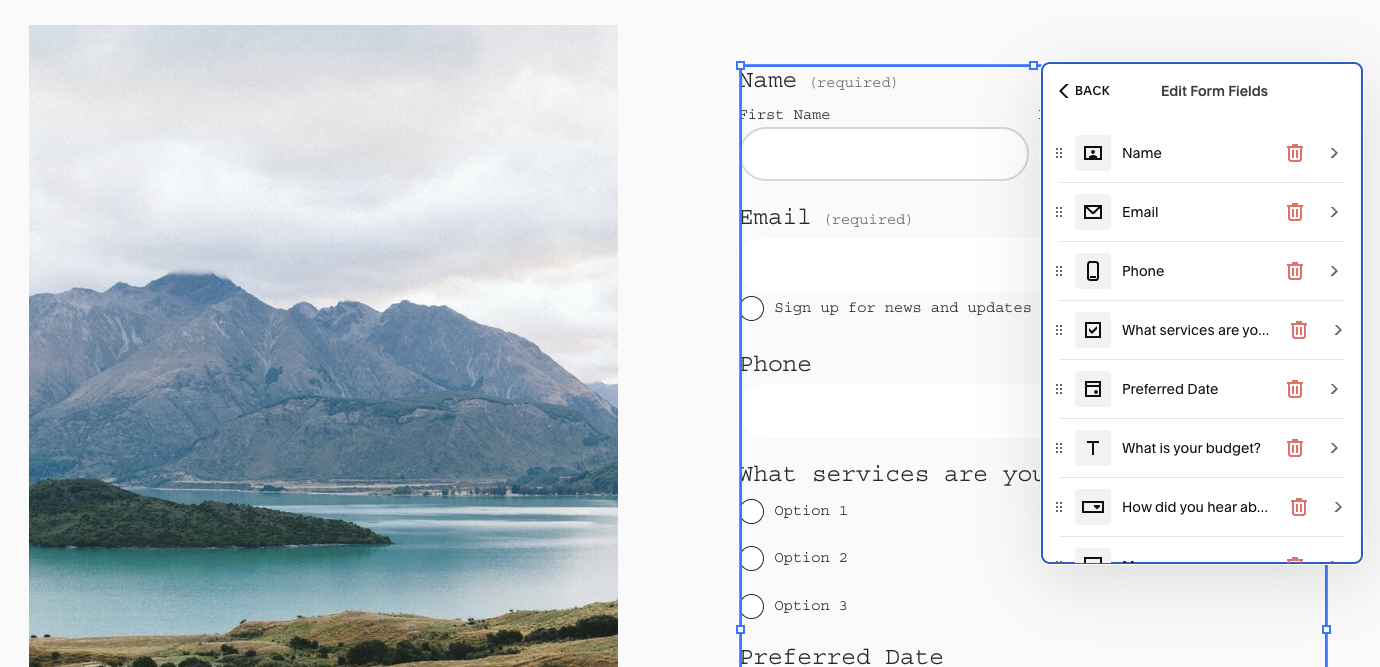
Task: Click the text T icon for budget field
Action: (x=1093, y=448)
